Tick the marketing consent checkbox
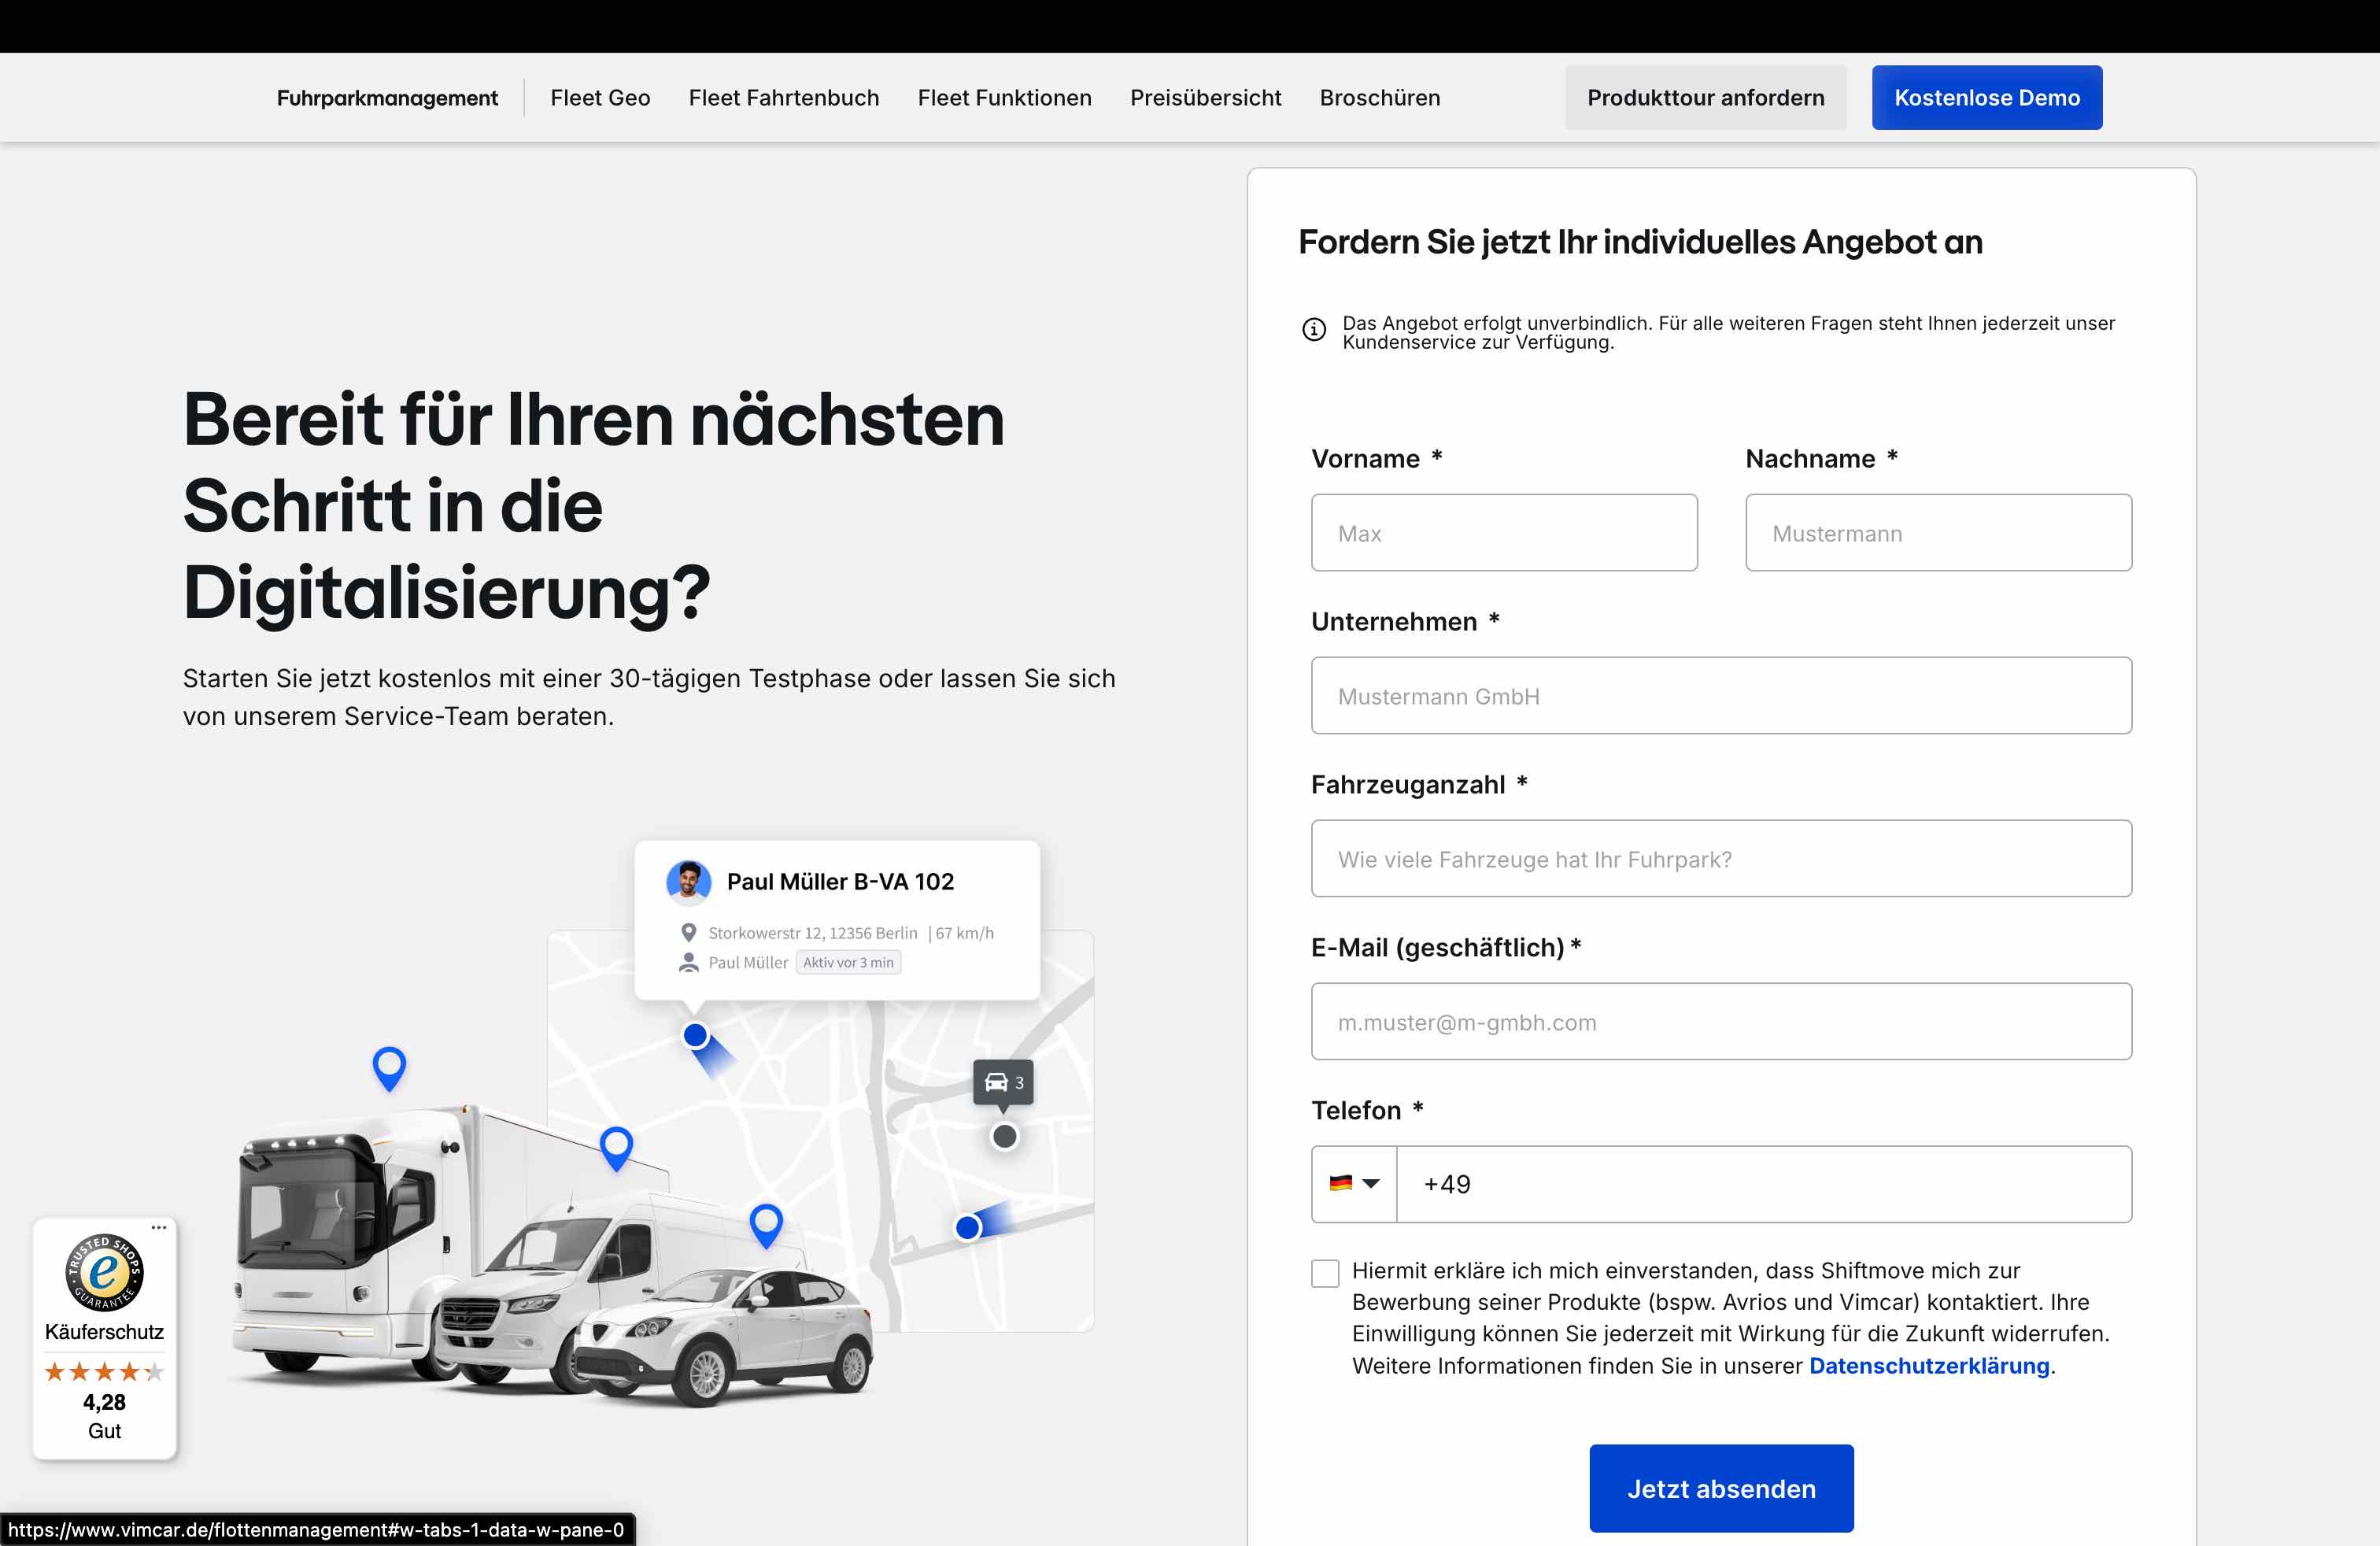2380x1546 pixels. (1325, 1273)
